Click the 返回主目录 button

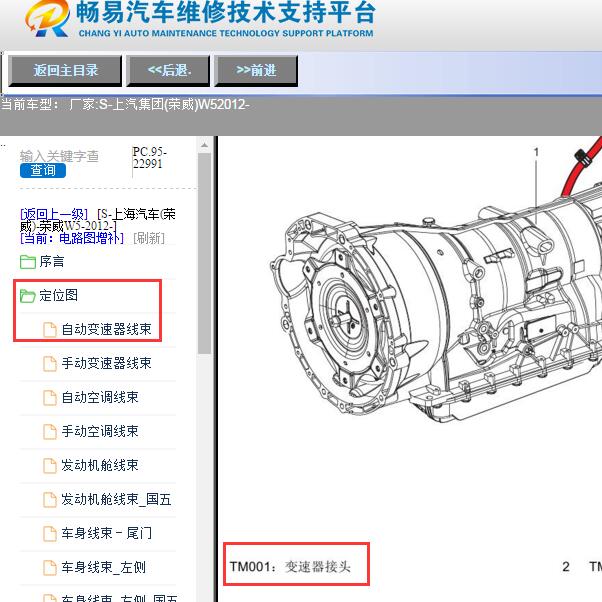click(x=65, y=70)
